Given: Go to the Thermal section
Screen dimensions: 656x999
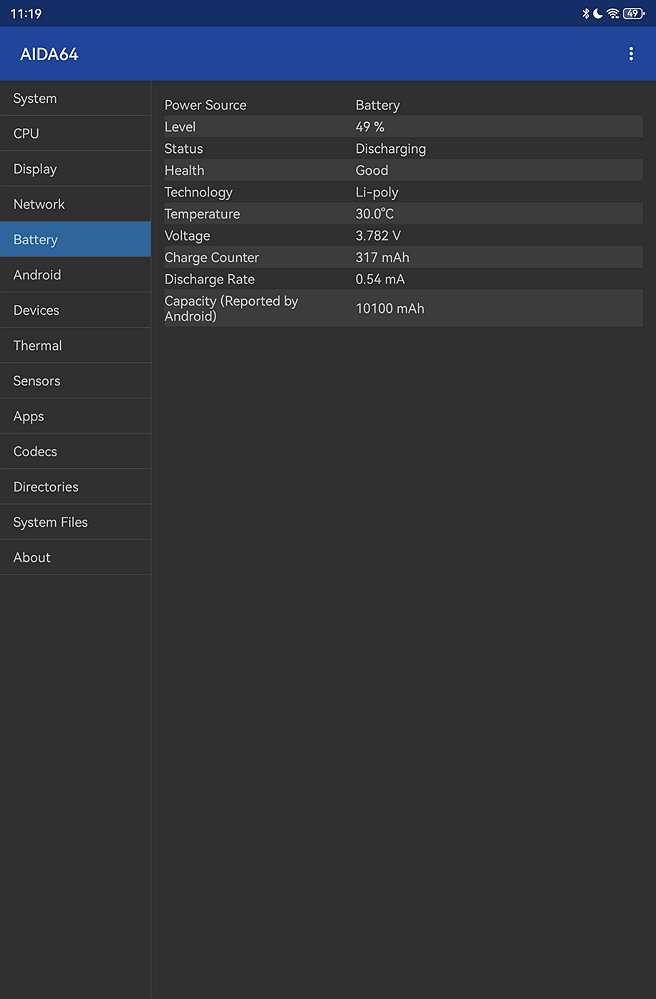Looking at the screenshot, I should click(75, 345).
